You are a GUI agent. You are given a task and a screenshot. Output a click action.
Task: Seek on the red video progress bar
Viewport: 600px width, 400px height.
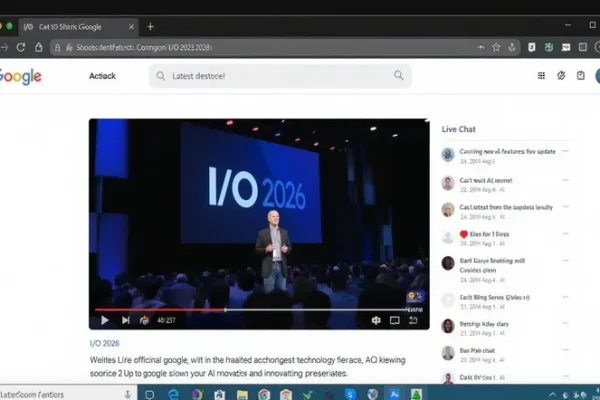click(160, 310)
